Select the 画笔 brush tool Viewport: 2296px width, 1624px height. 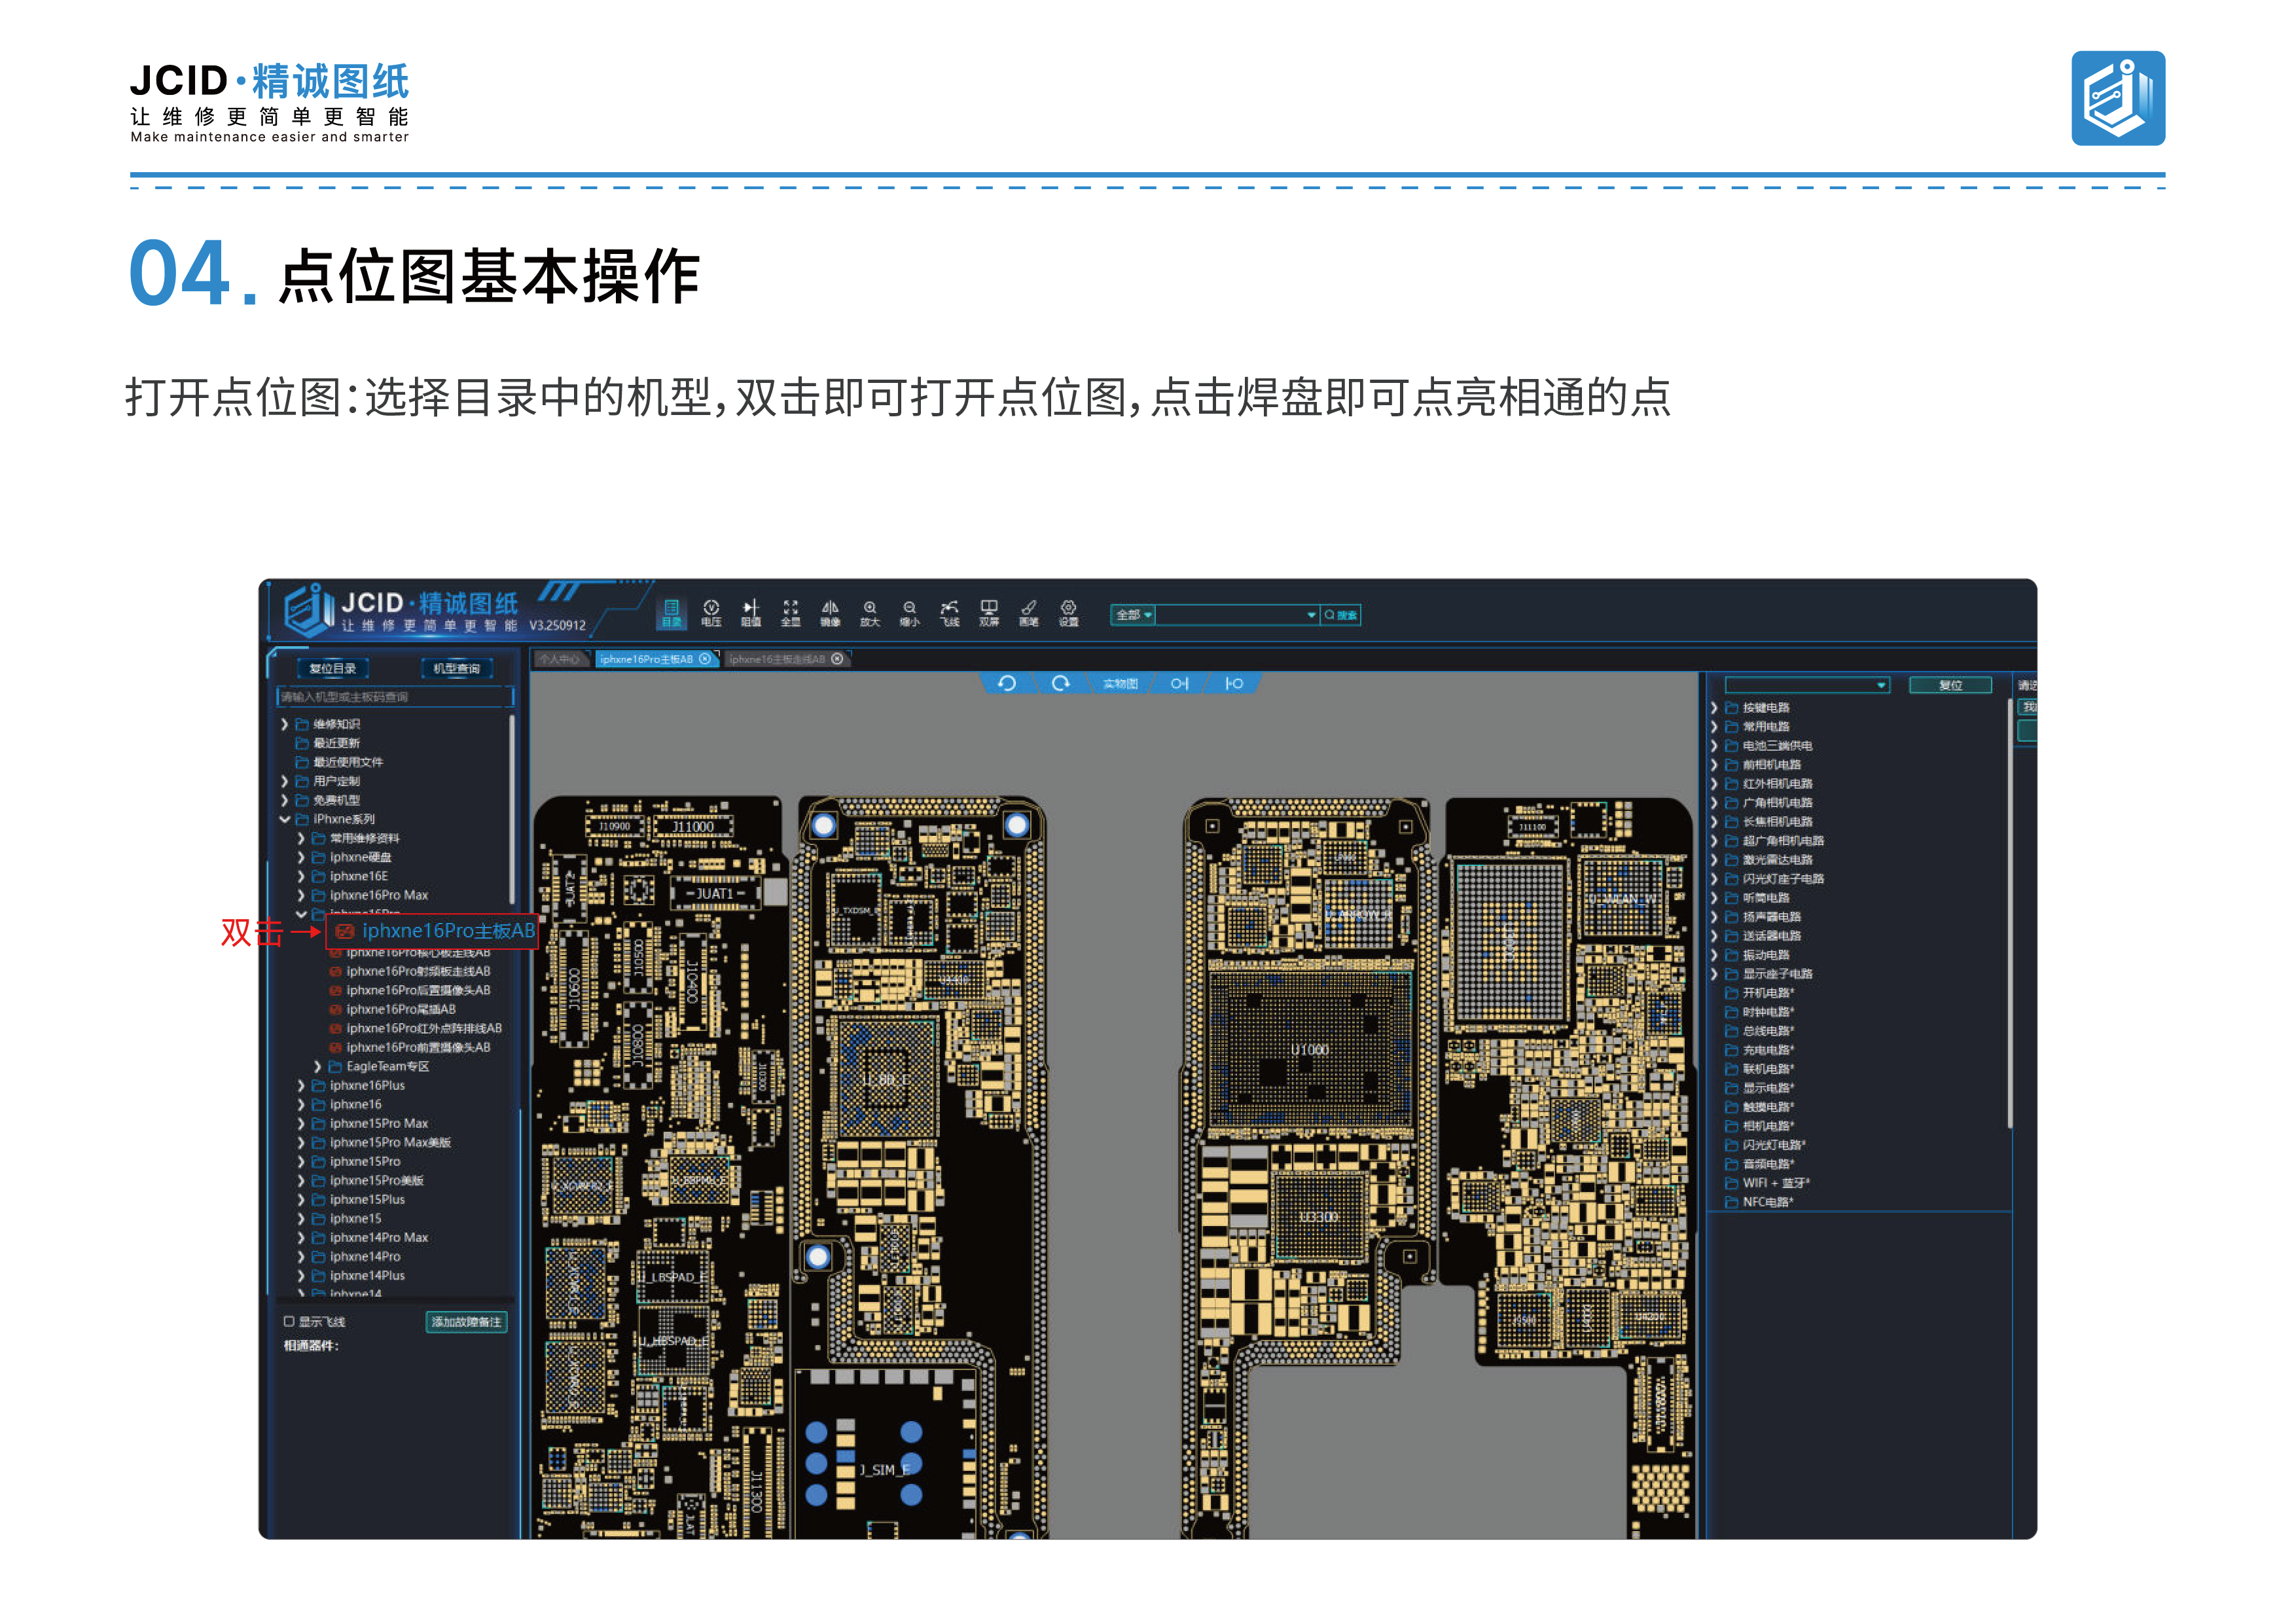pyautogui.click(x=1029, y=613)
